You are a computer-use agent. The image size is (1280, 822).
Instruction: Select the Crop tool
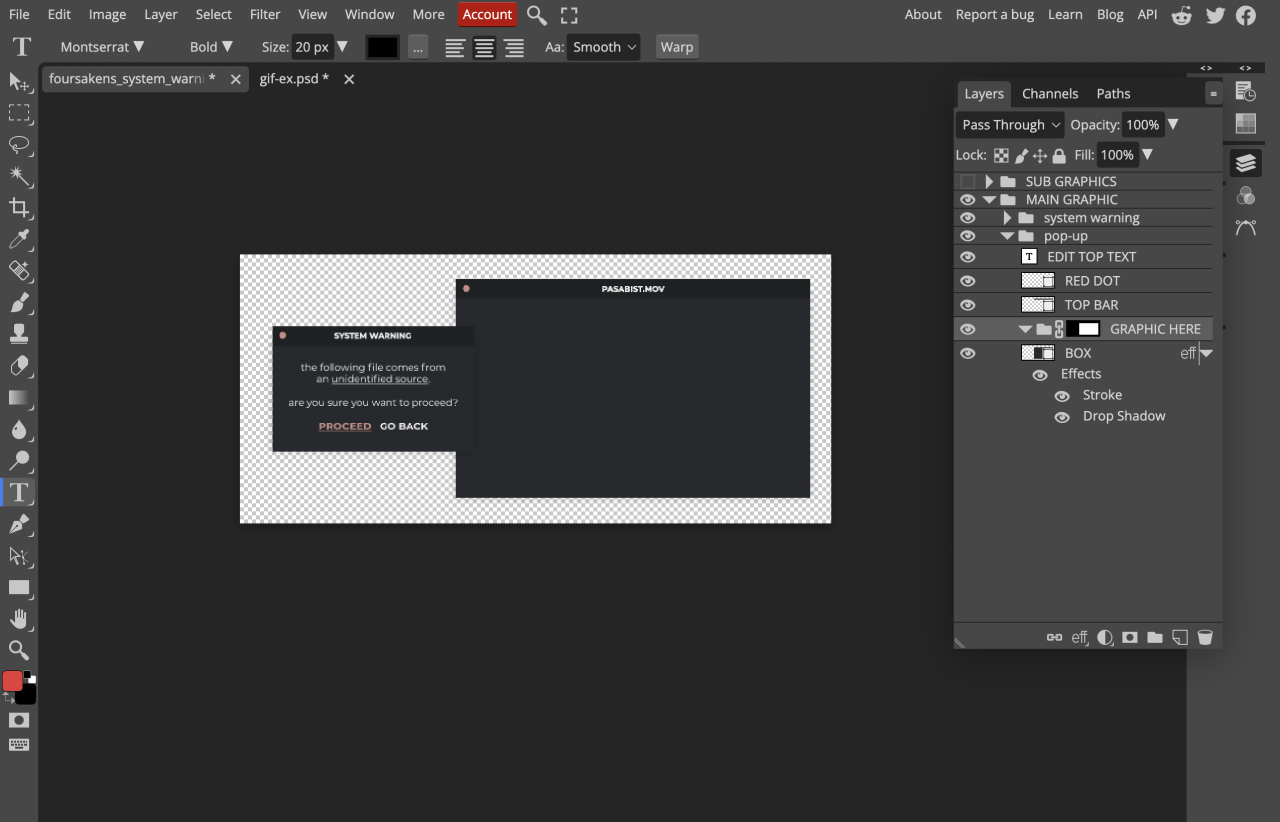pos(19,207)
